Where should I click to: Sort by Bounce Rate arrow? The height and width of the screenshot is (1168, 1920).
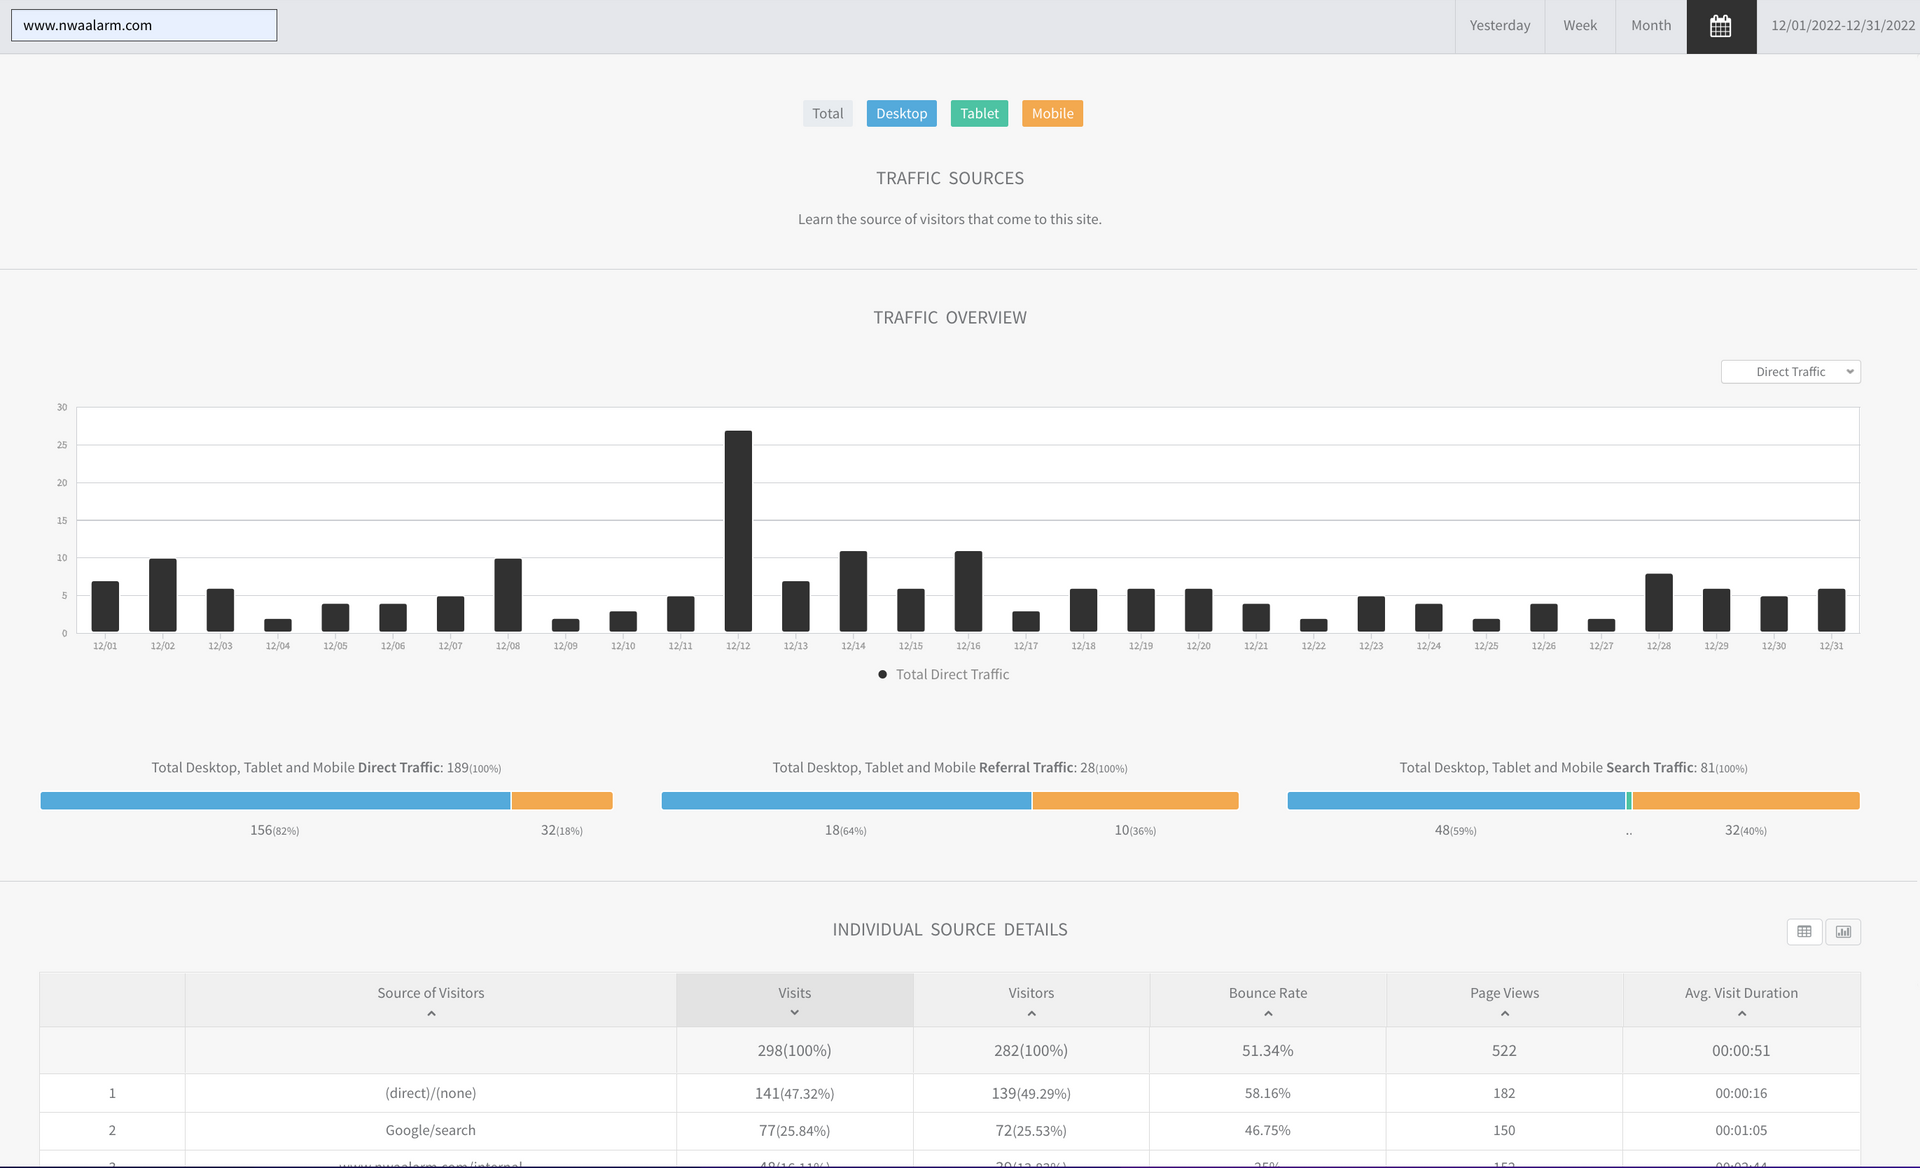pyautogui.click(x=1267, y=1014)
